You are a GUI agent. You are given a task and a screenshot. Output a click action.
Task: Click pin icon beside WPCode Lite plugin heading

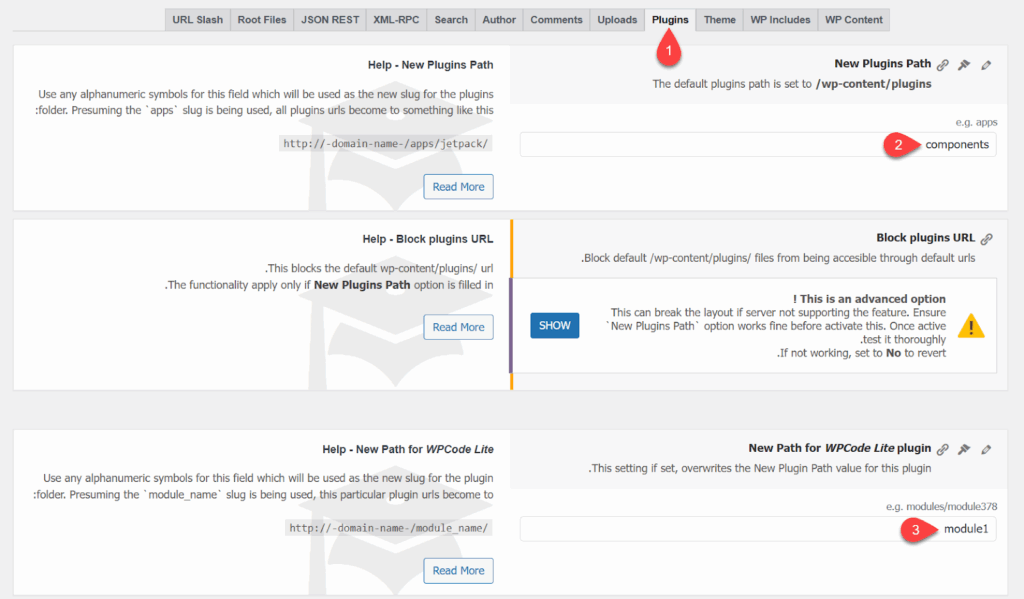(964, 449)
